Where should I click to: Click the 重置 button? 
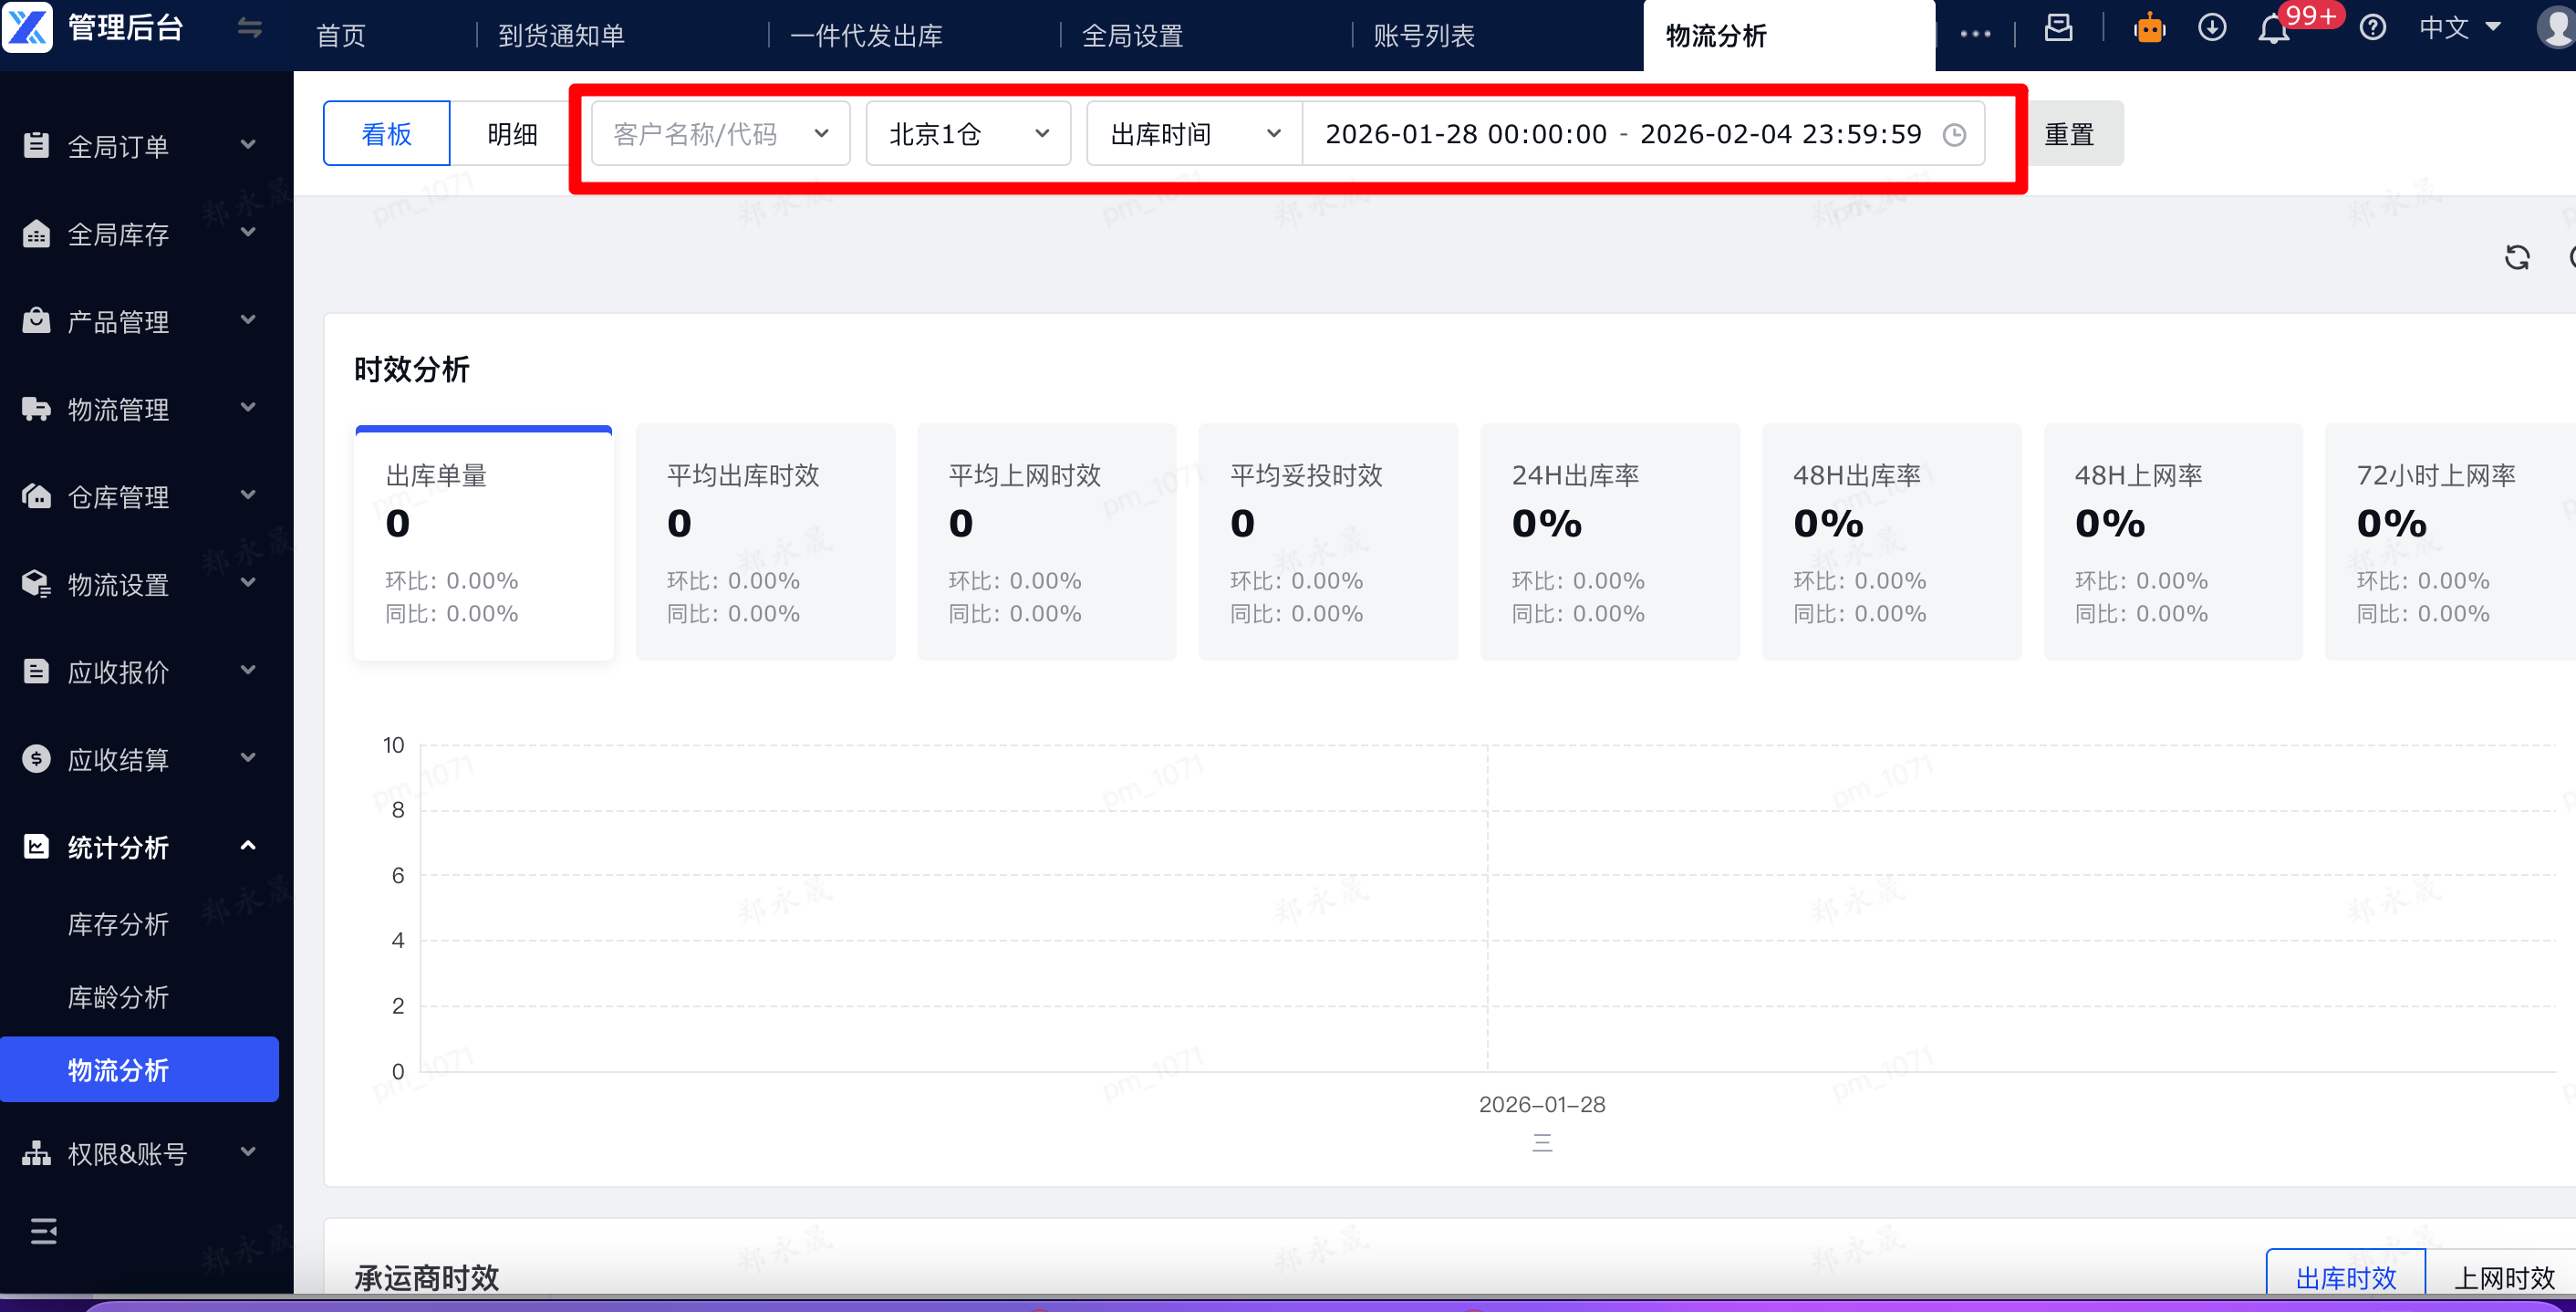[x=2069, y=134]
